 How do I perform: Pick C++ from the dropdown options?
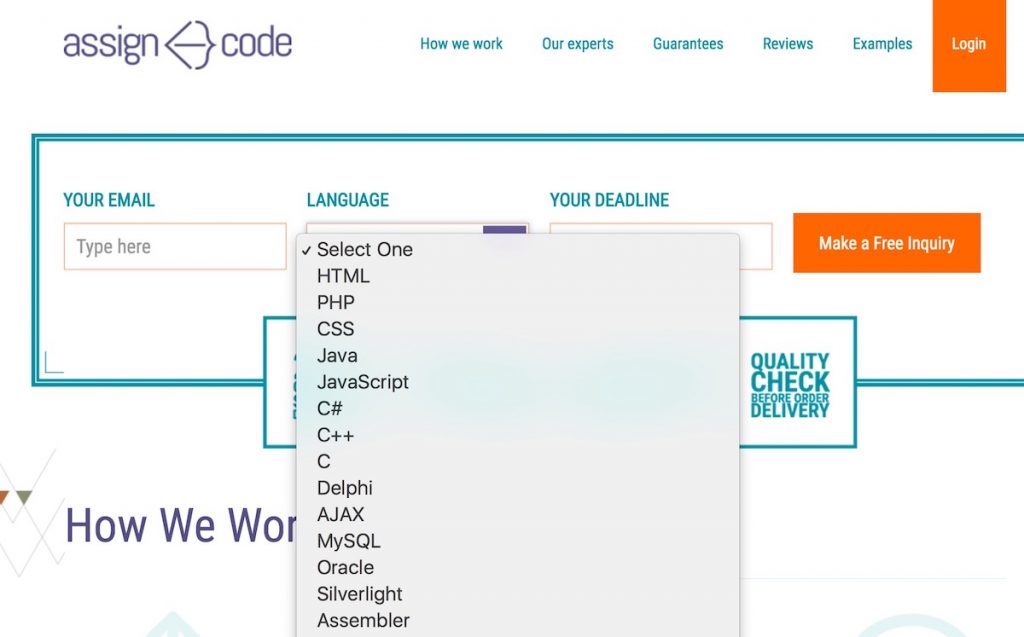click(x=335, y=435)
